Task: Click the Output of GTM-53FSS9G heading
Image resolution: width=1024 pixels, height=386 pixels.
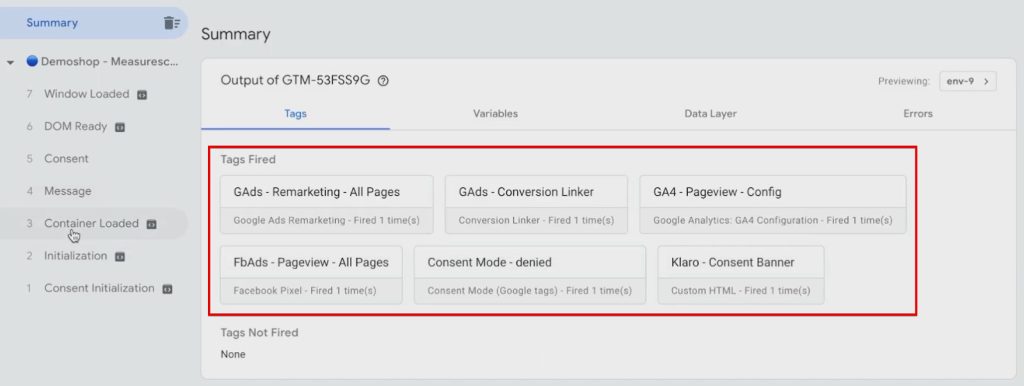Action: (295, 80)
